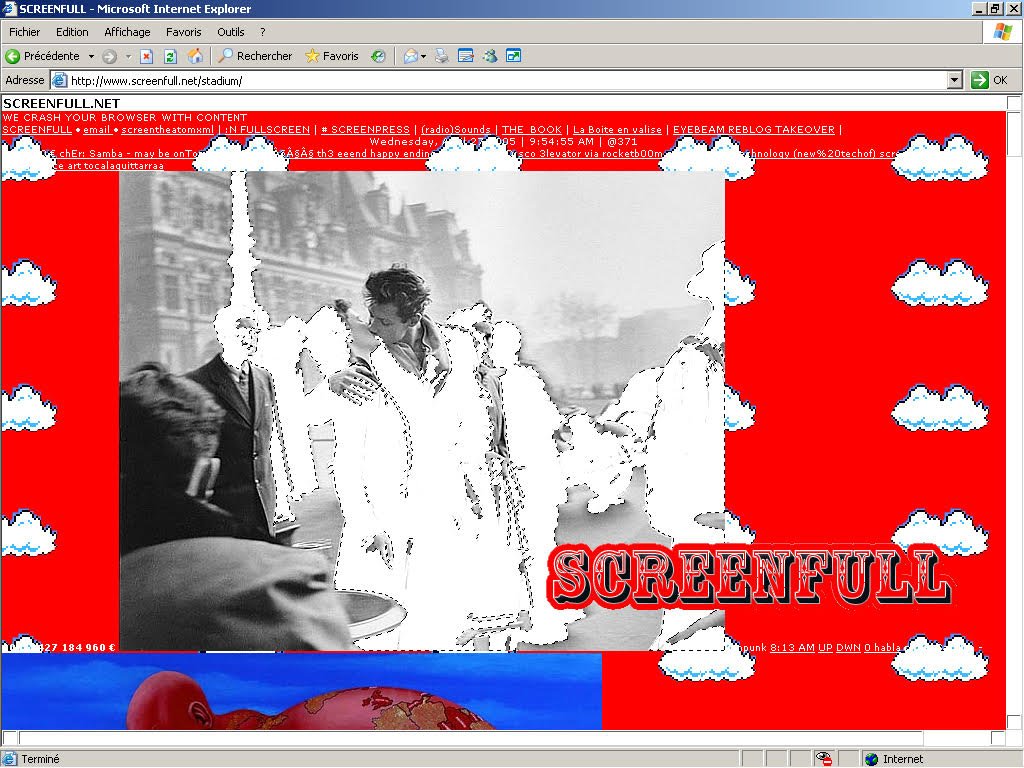Click the black-and-white kiss photograph
This screenshot has width=1024, height=768.
point(422,411)
